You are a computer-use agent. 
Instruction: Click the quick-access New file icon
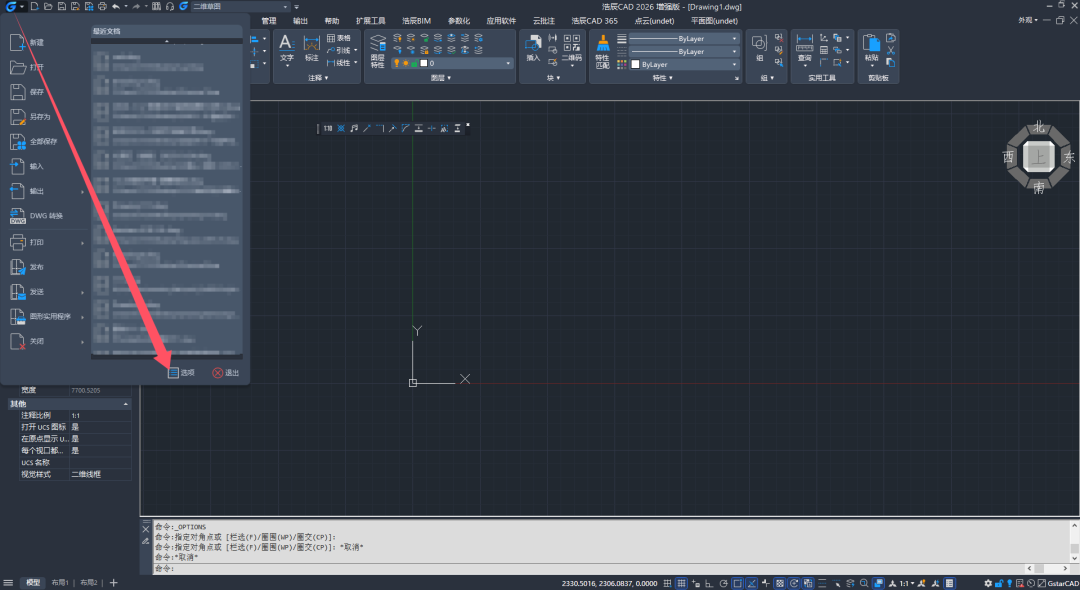pos(34,6)
